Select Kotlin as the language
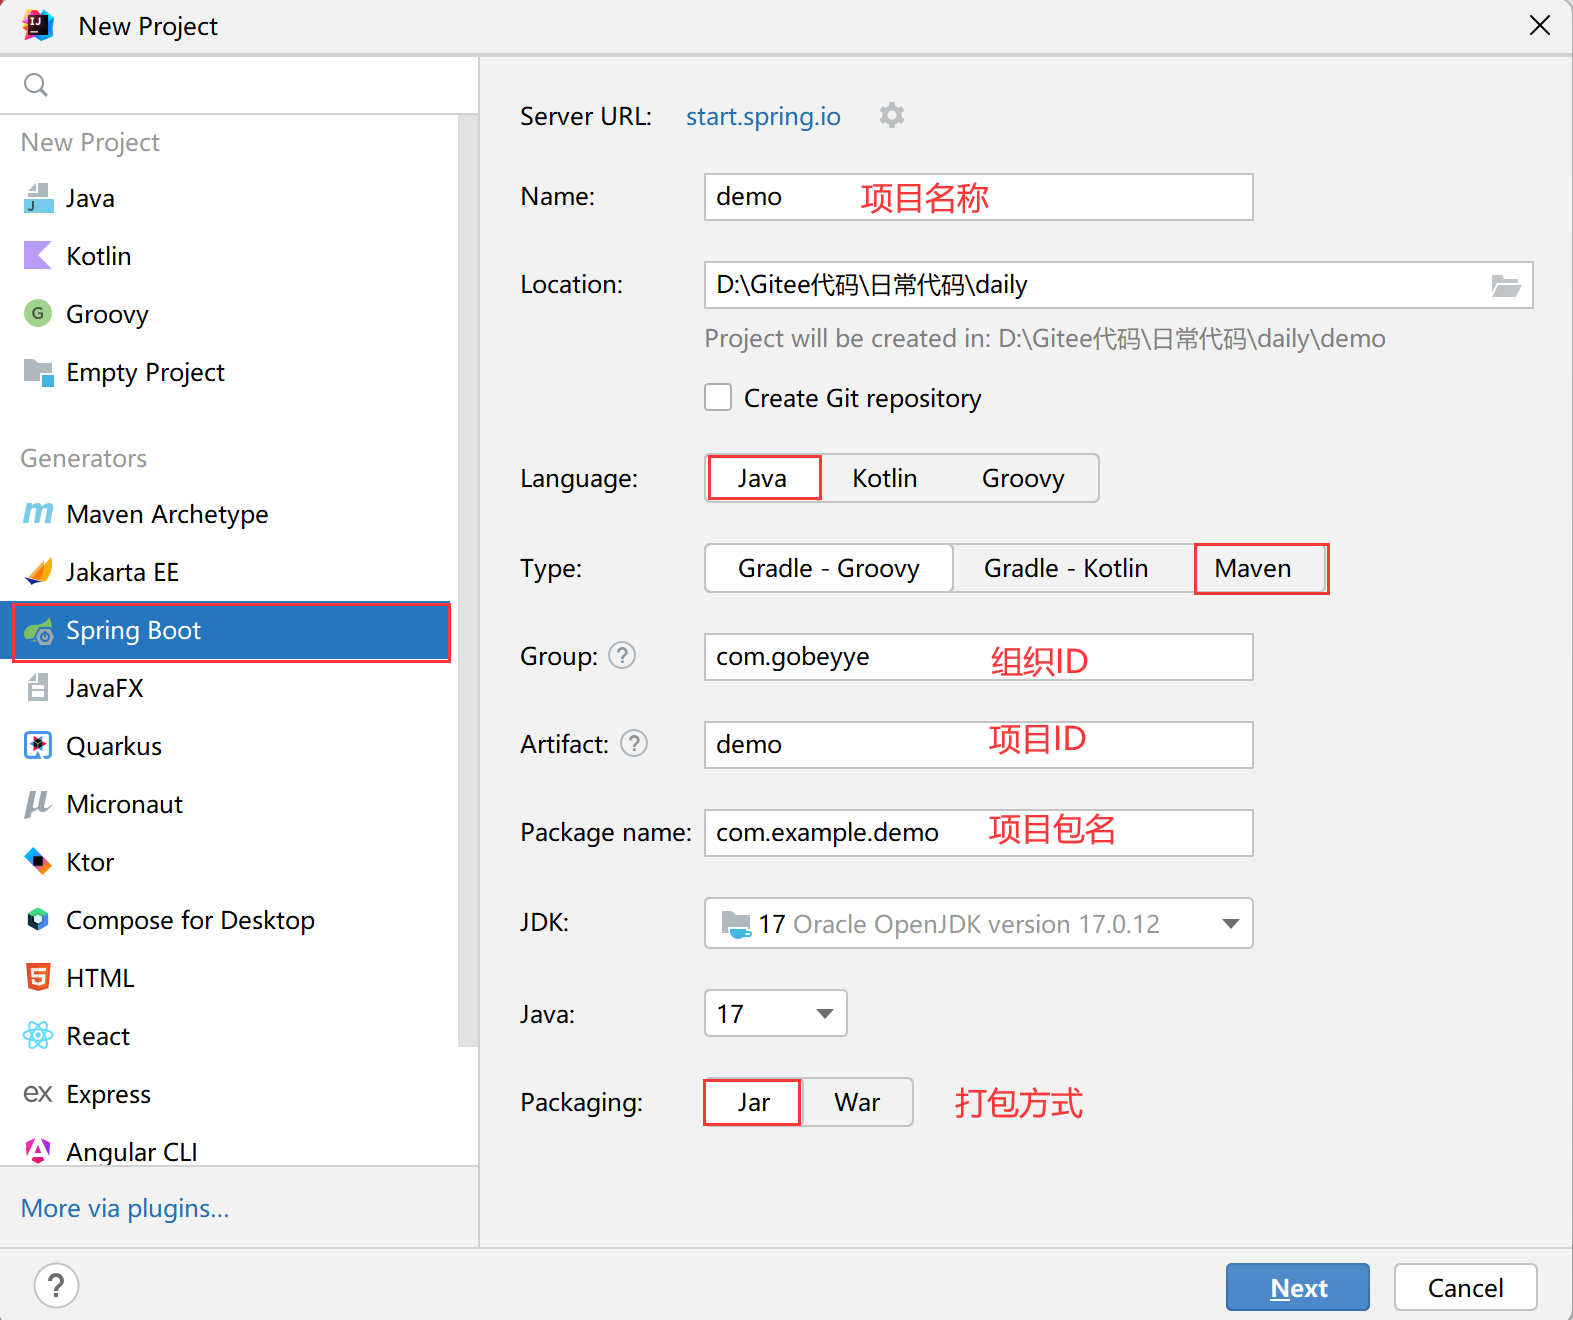The height and width of the screenshot is (1320, 1573). [885, 478]
